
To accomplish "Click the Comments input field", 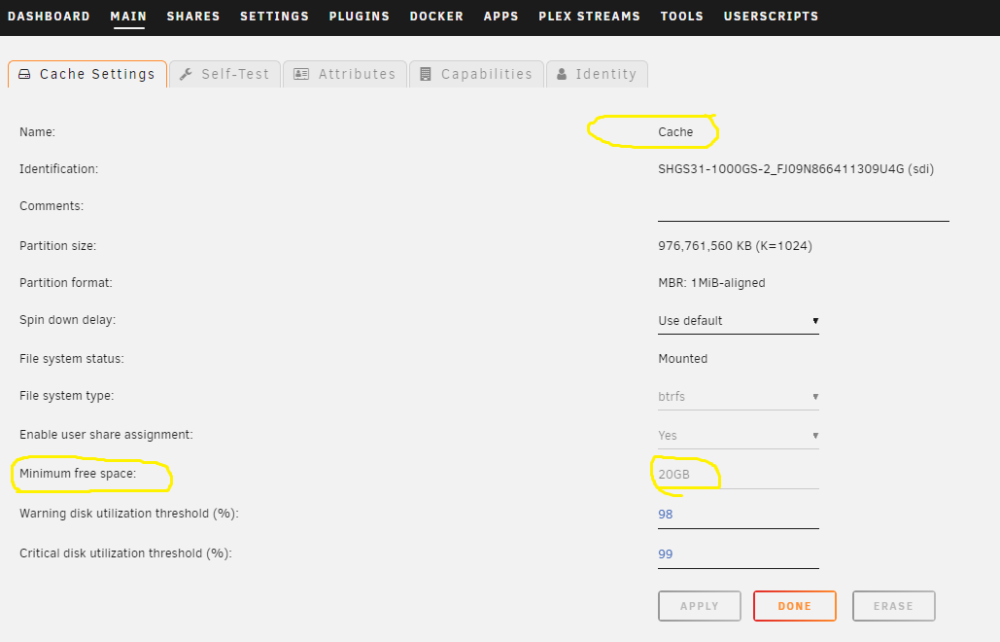I will (x=803, y=209).
